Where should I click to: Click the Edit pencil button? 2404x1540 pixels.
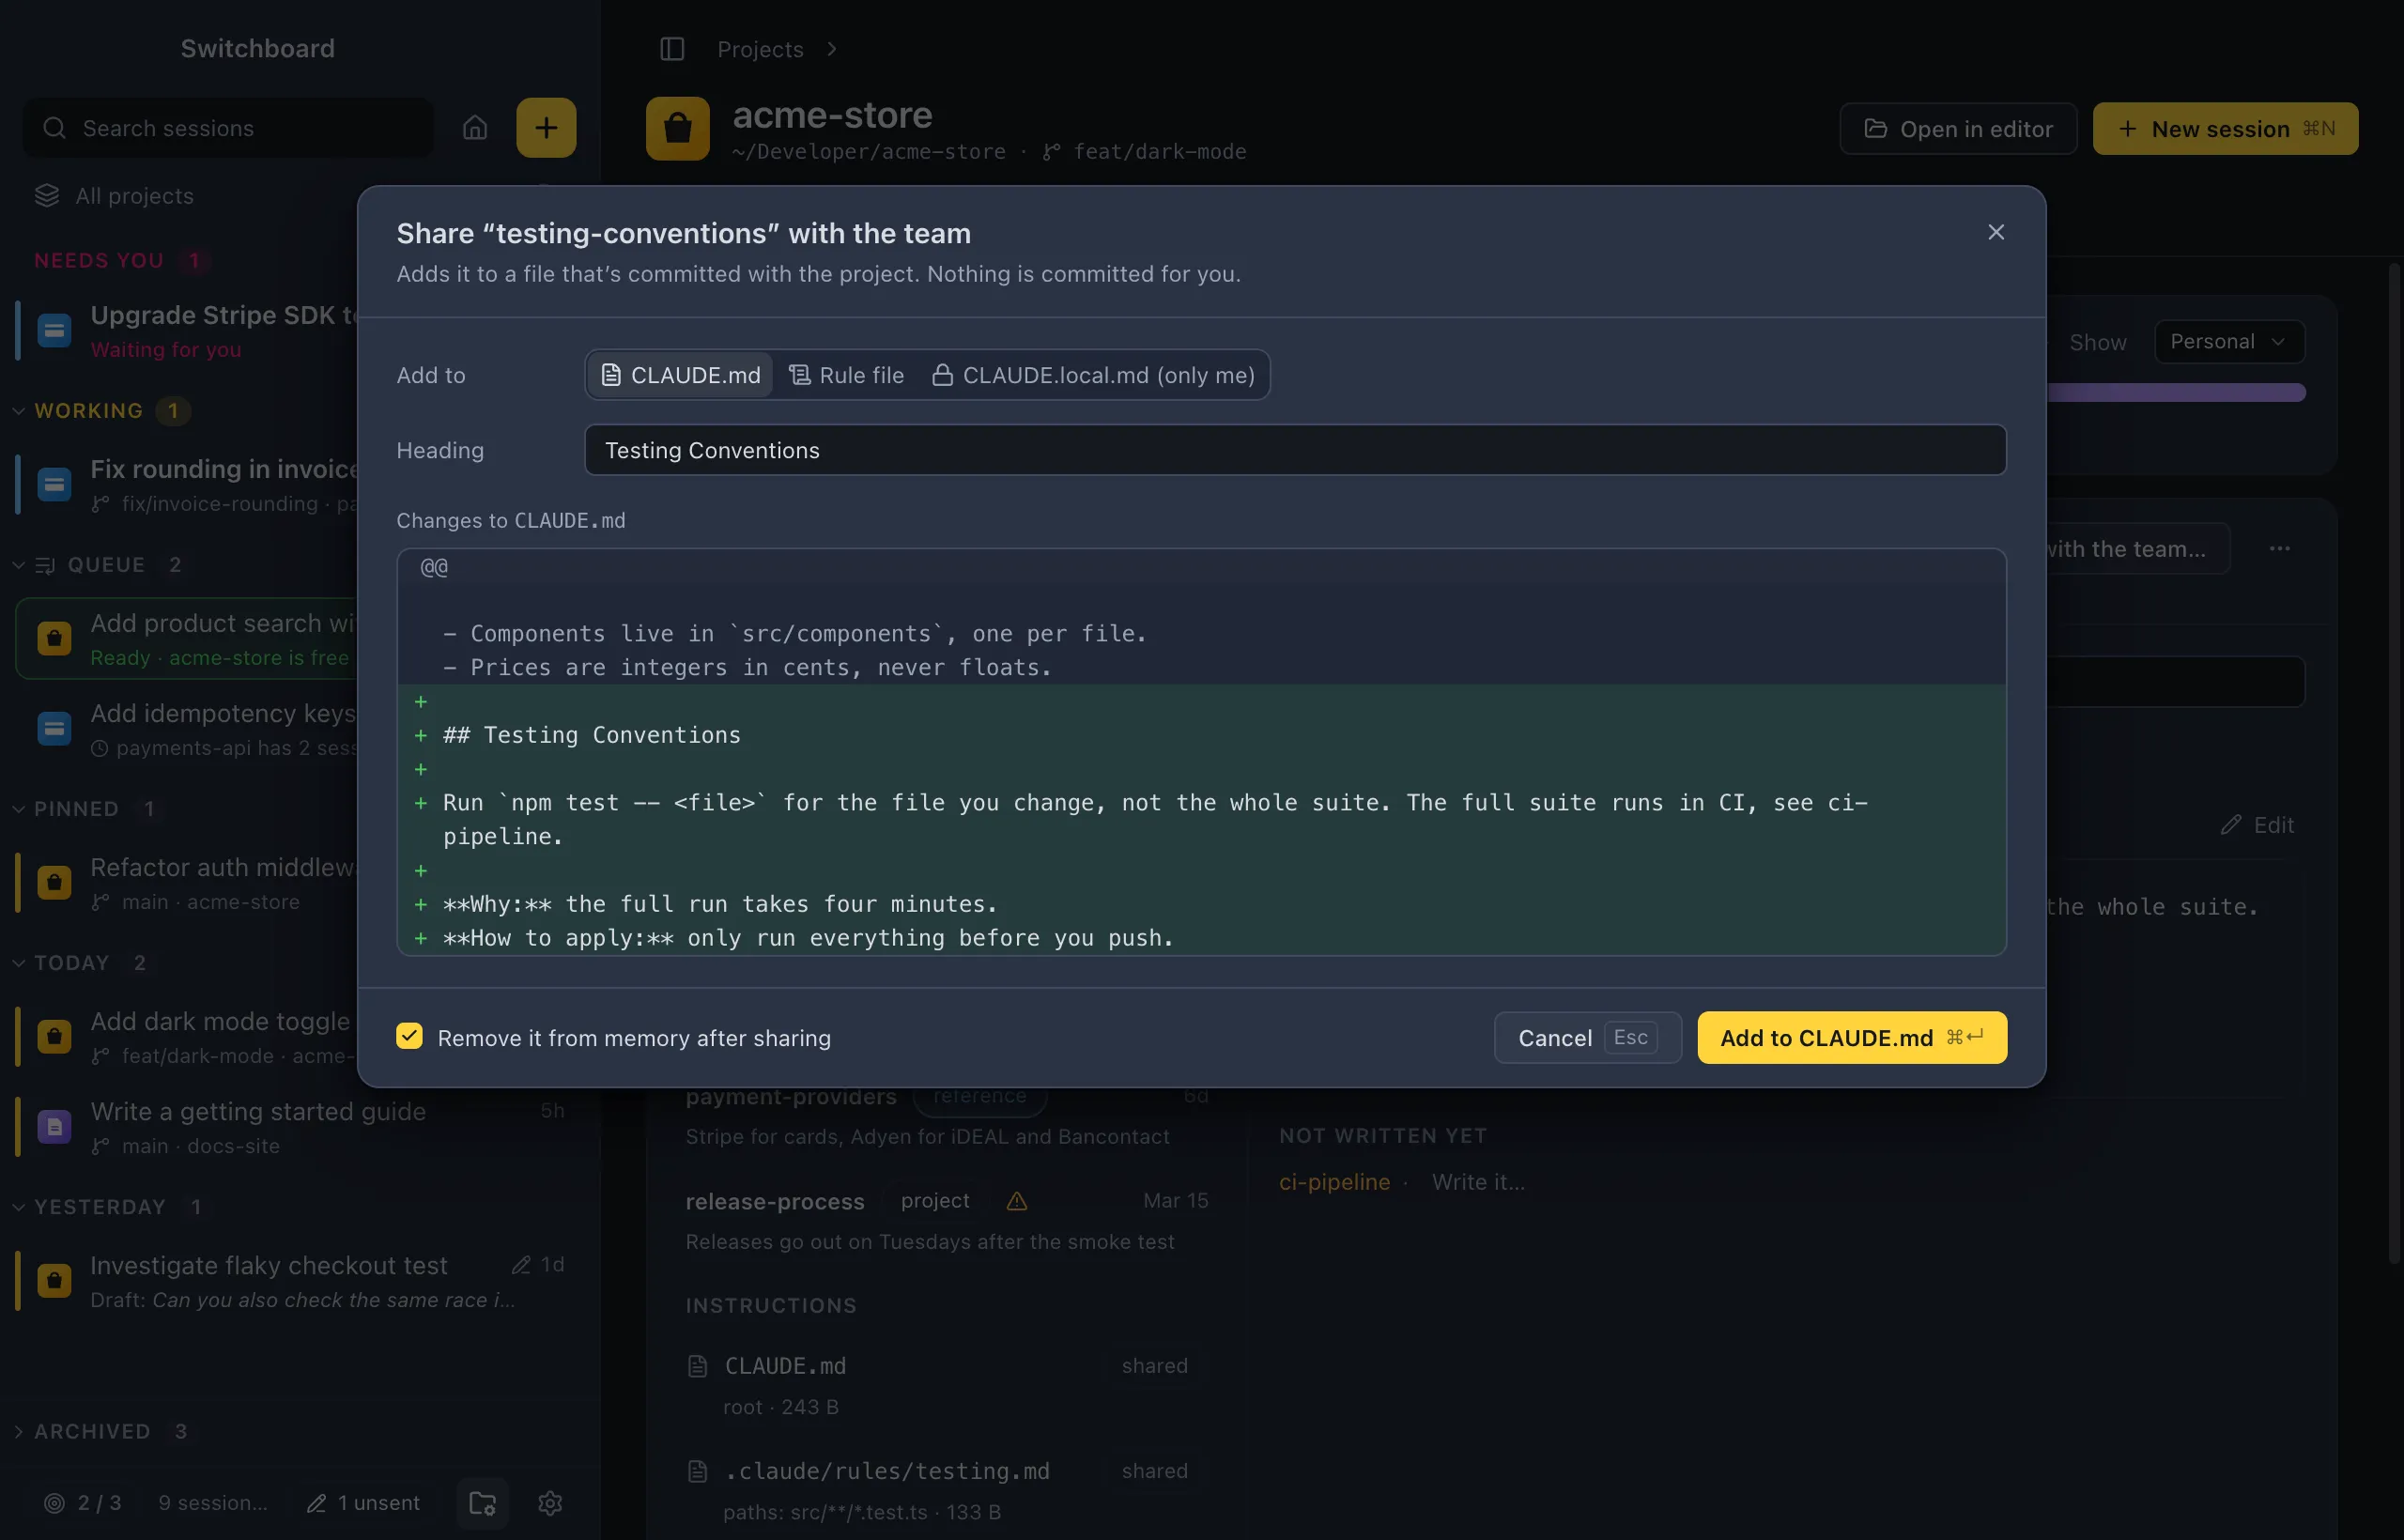click(x=2257, y=825)
